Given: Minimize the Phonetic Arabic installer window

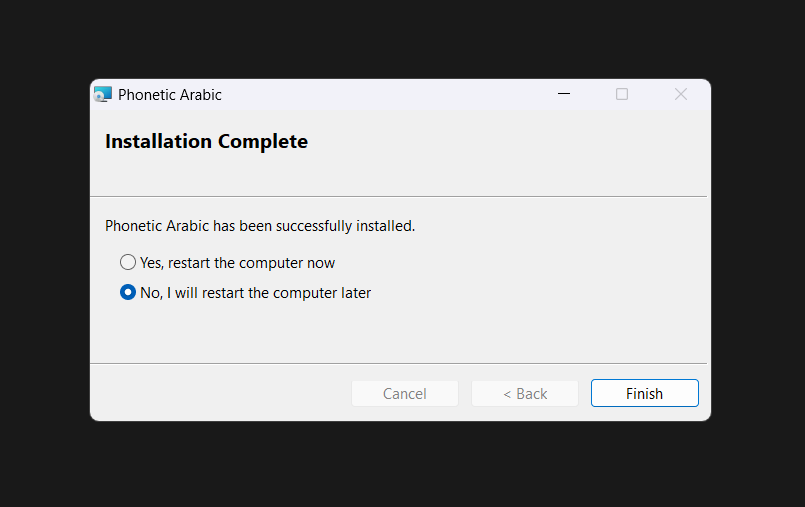Looking at the screenshot, I should [x=564, y=94].
